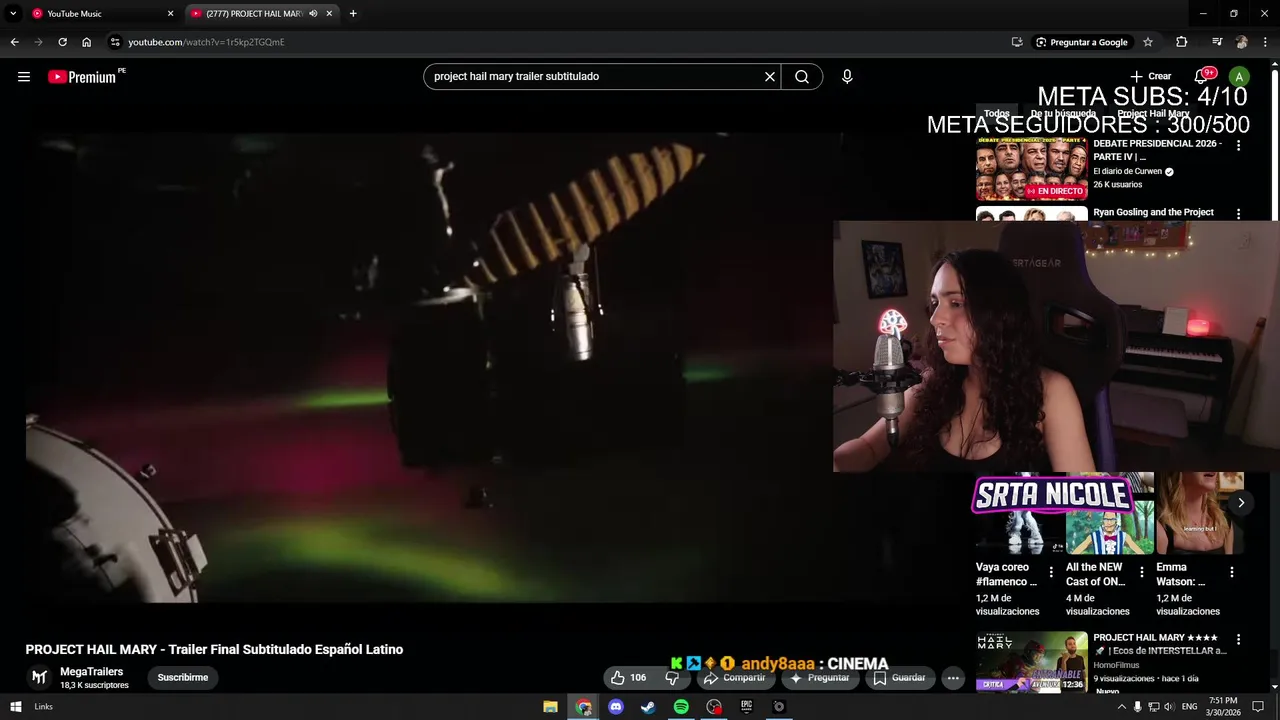Viewport: 1280px width, 720px height.
Task: Click Preguntar a Google in toolbar
Action: click(1082, 42)
